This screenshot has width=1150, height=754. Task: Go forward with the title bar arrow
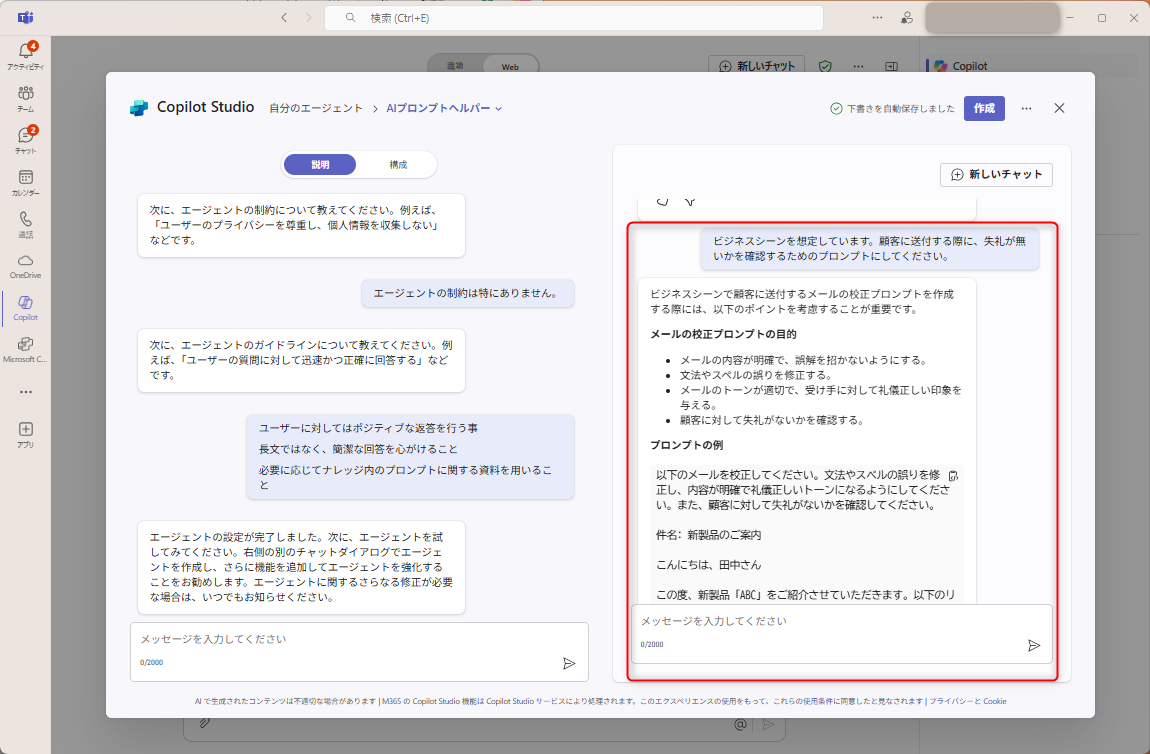(x=308, y=18)
